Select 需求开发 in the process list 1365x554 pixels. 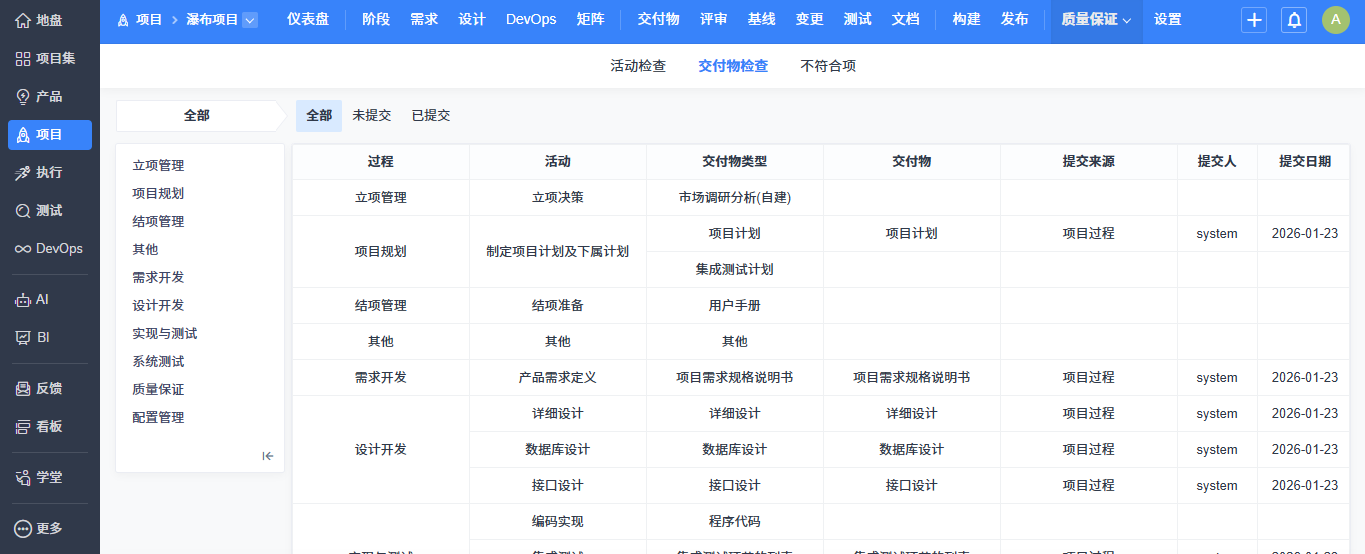(158, 277)
